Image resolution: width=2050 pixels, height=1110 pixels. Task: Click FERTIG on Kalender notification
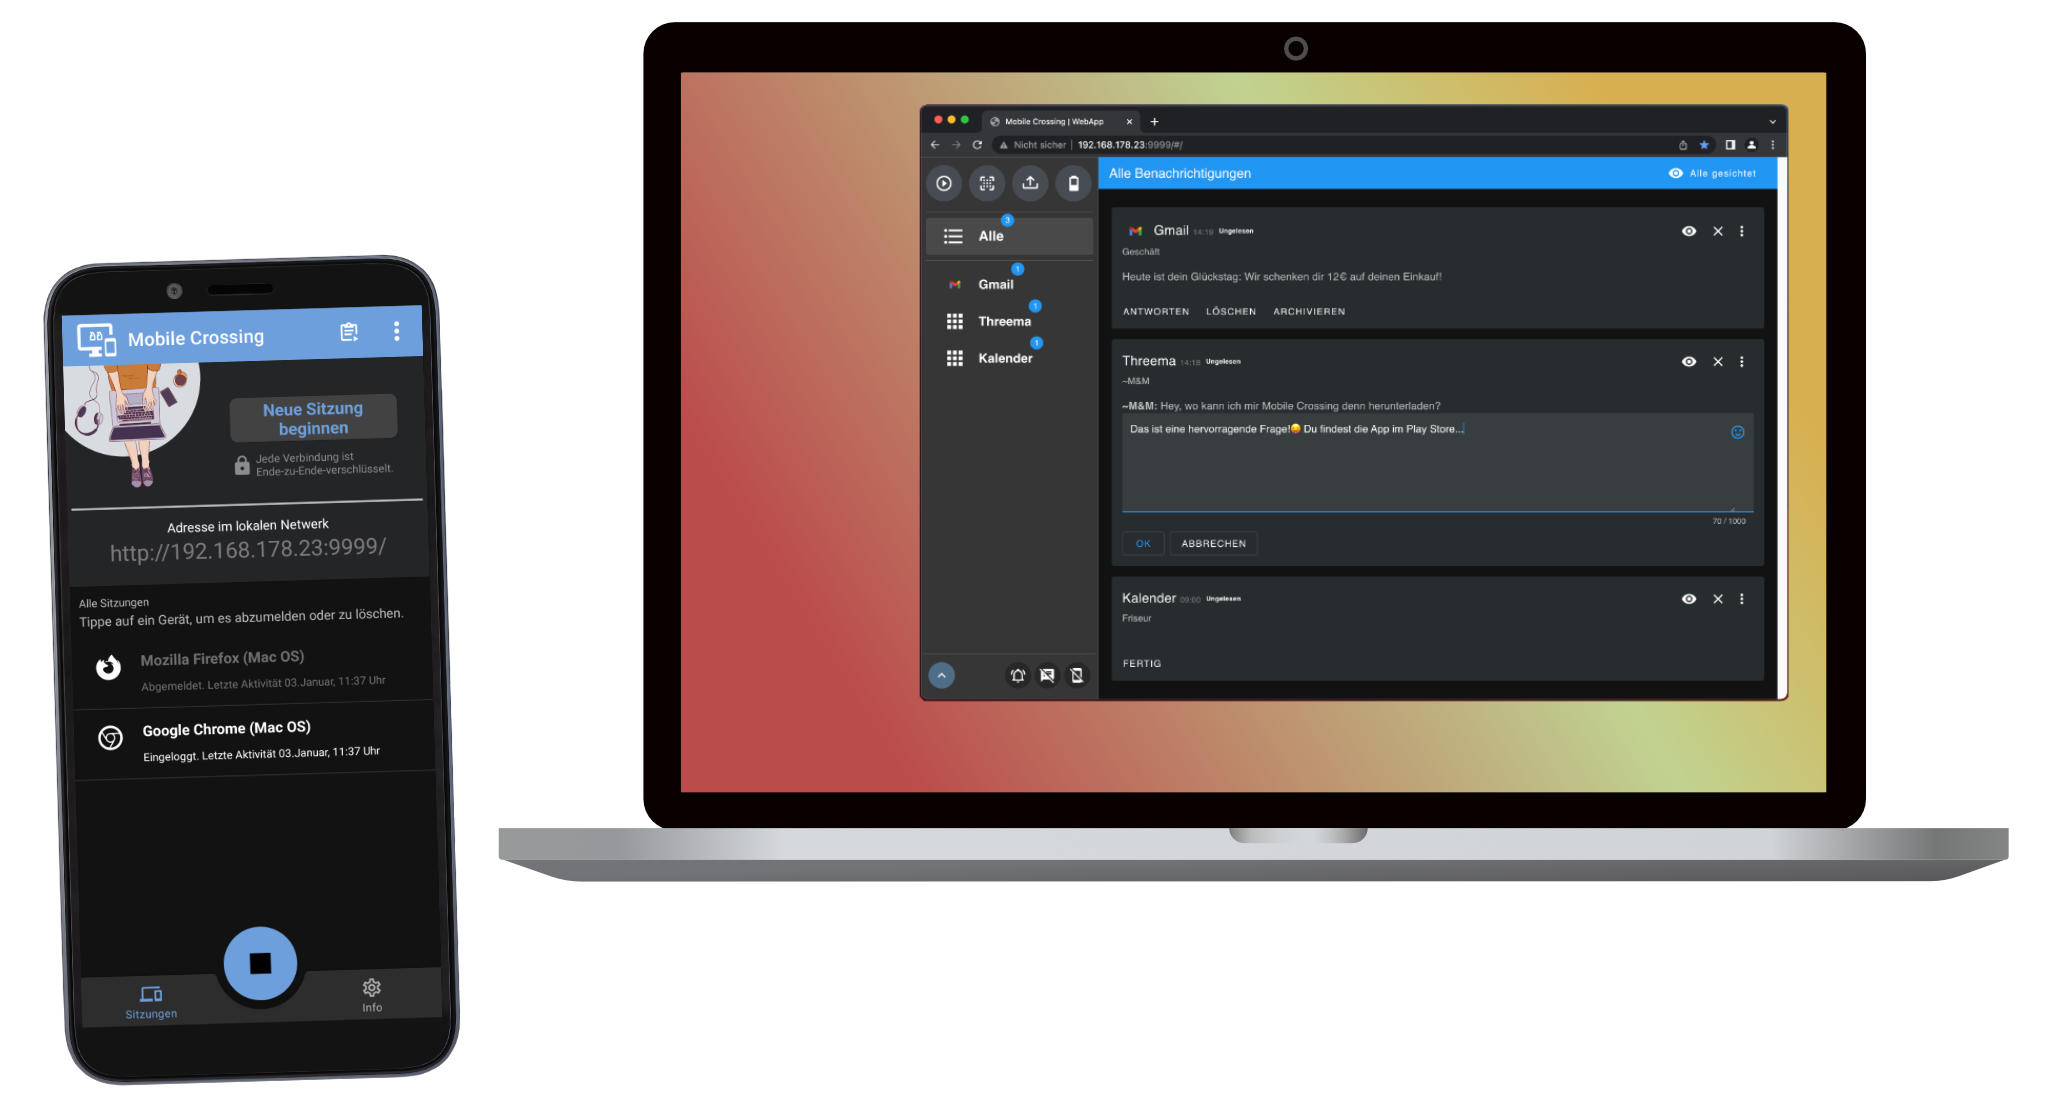click(1142, 664)
